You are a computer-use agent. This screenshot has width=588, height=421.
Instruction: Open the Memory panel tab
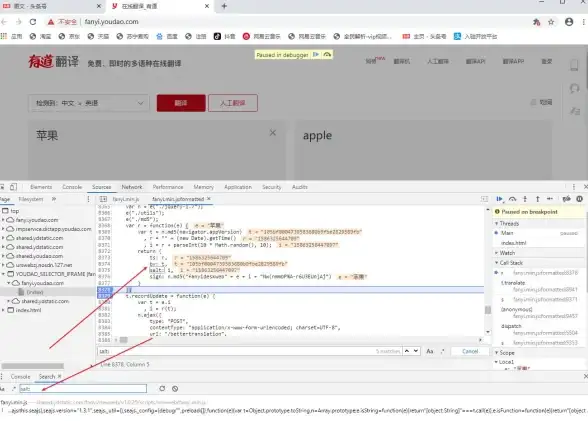click(x=204, y=187)
